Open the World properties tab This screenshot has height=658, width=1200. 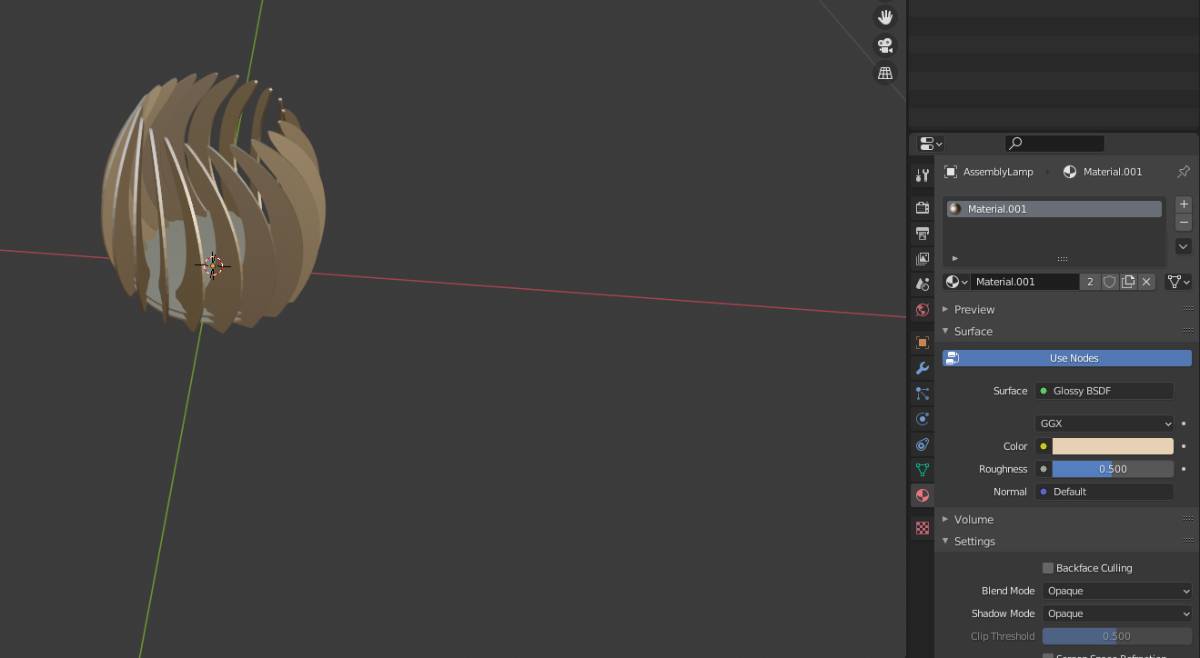click(x=922, y=310)
